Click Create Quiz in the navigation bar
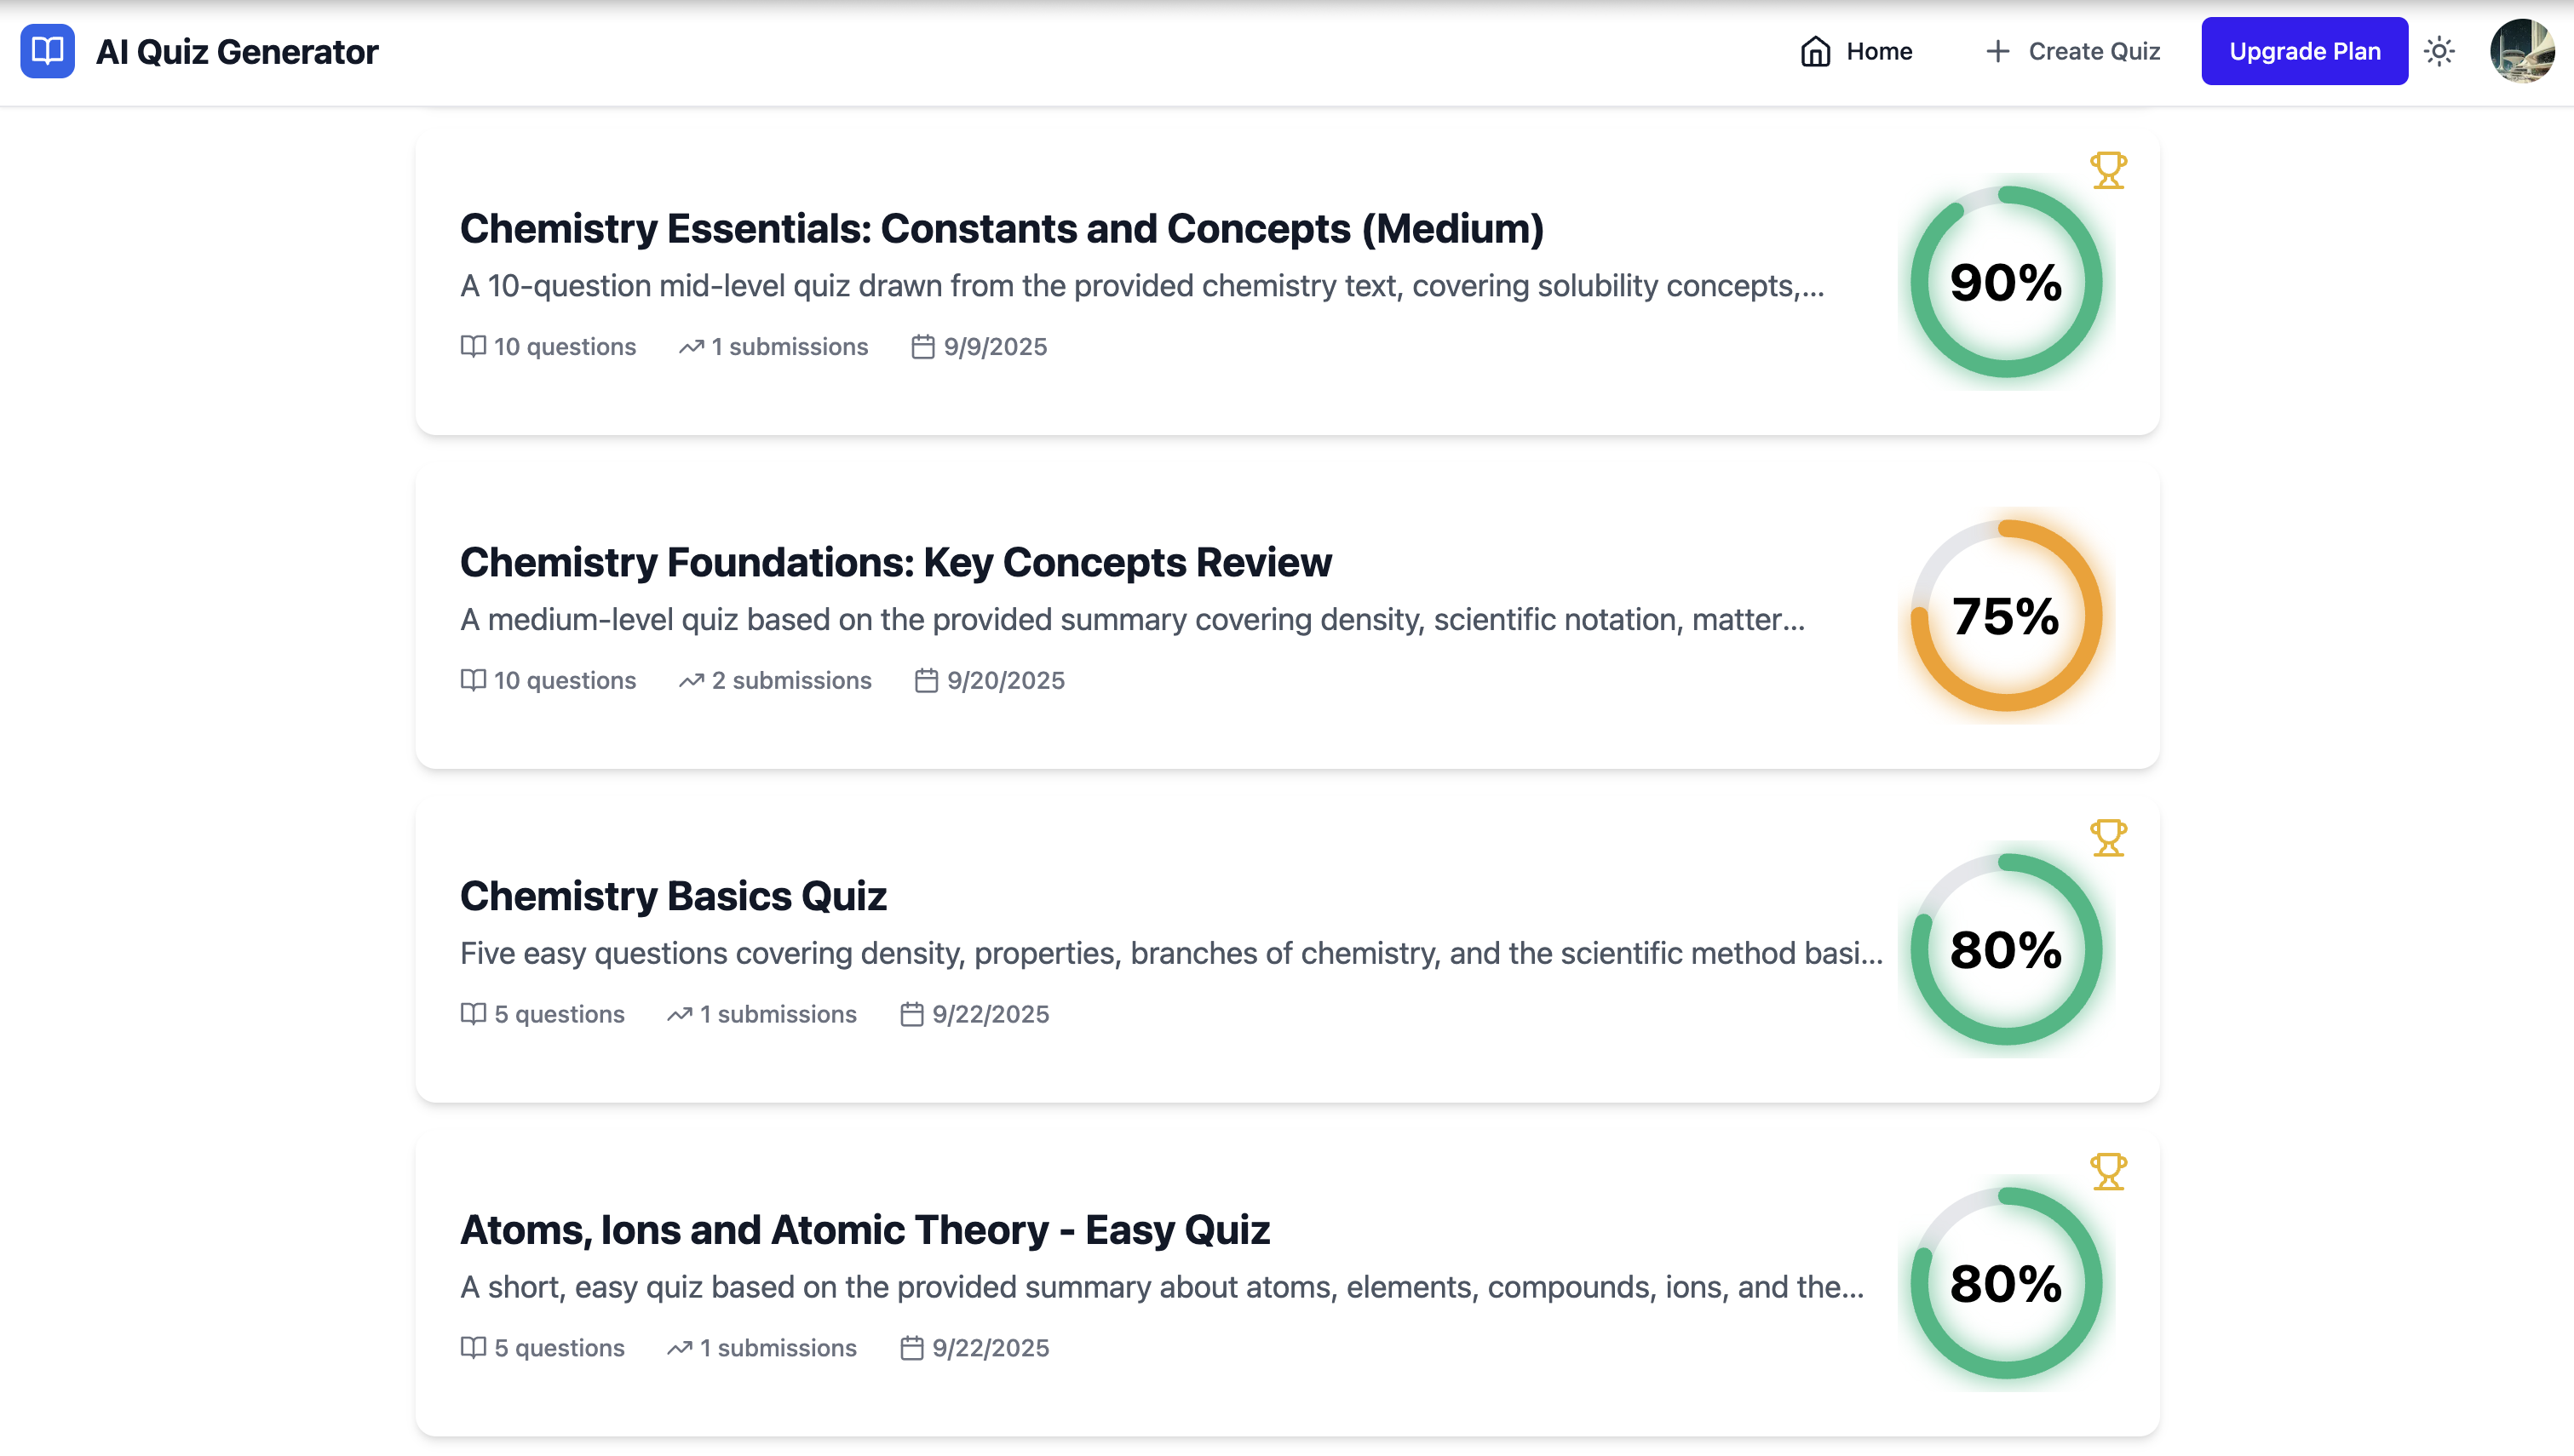This screenshot has width=2574, height=1456. coord(2072,51)
